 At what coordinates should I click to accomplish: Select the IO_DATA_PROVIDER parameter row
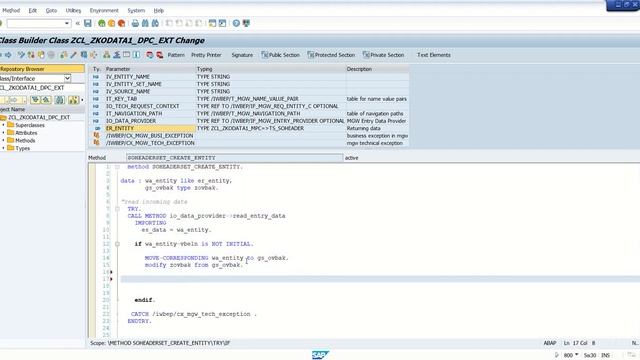tap(249, 121)
